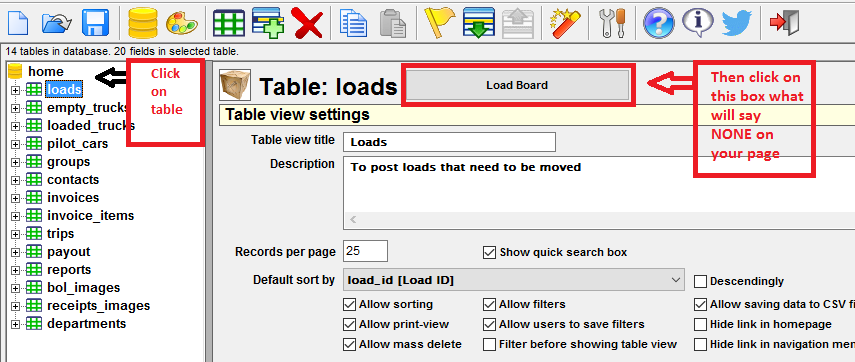Expand the invoice_items table node
This screenshot has height=362, width=855.
(x=15, y=216)
